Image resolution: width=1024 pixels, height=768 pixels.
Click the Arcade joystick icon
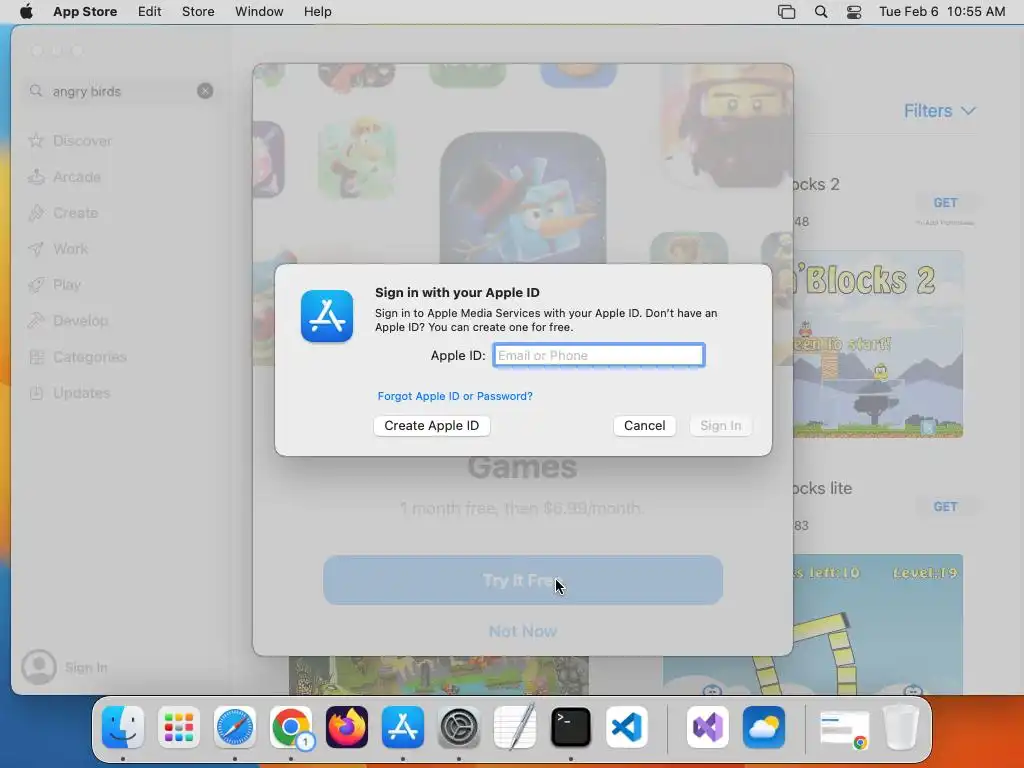[37, 176]
